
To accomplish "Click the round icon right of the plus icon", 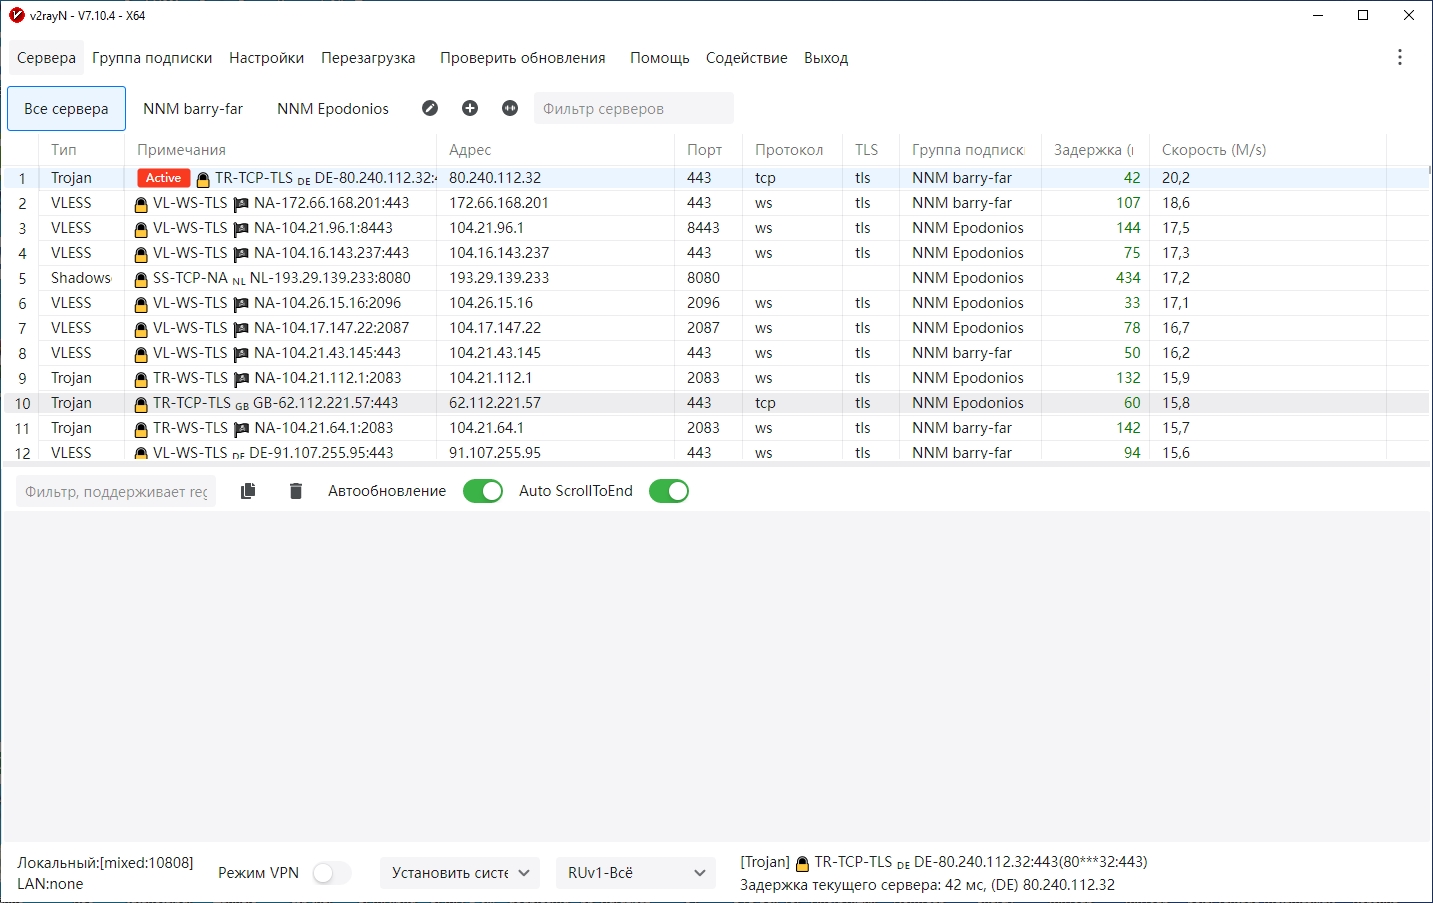I will 510,108.
